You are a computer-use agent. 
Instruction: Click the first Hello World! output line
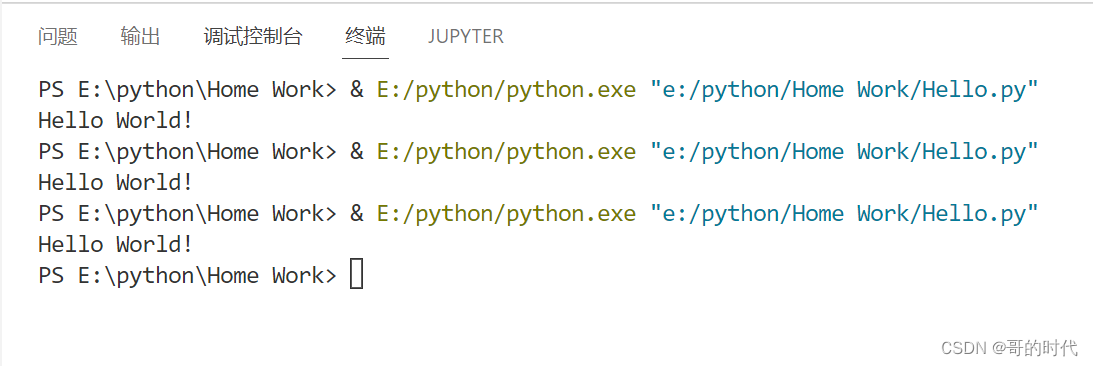coord(115,121)
